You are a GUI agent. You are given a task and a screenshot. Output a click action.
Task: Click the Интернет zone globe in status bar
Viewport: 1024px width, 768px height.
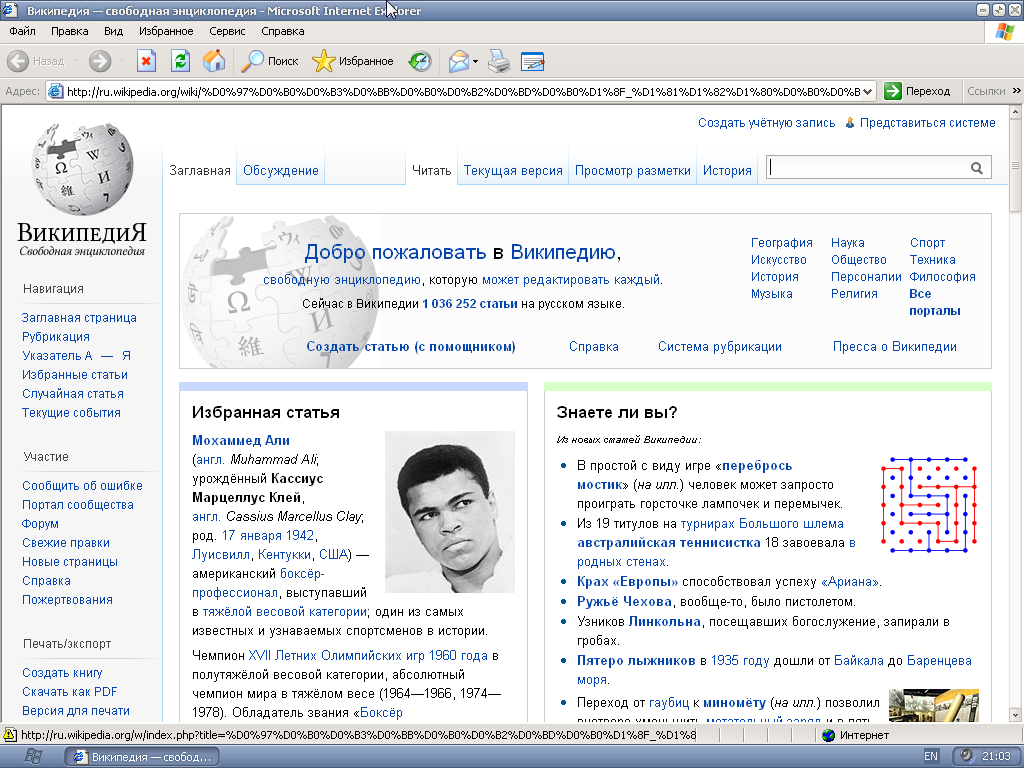(828, 735)
